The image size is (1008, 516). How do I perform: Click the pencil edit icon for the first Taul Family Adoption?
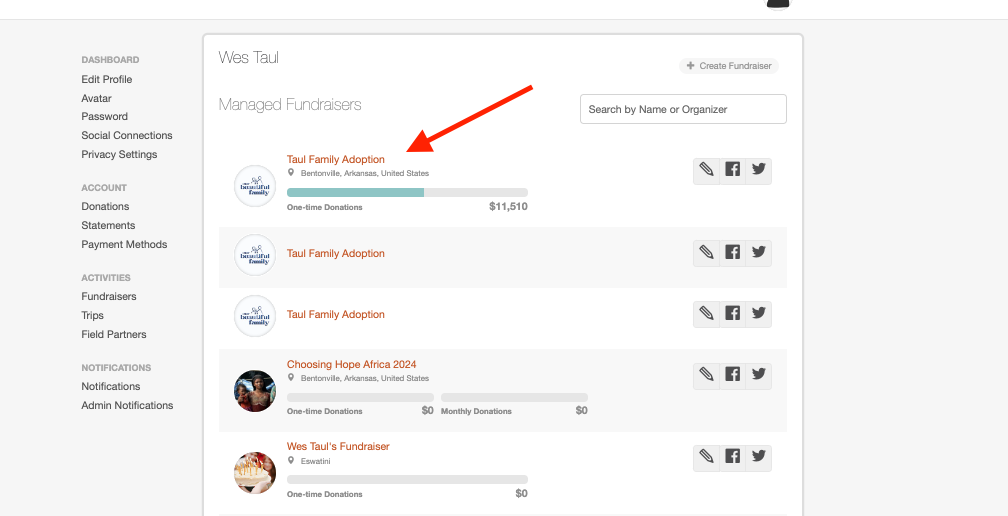point(707,170)
